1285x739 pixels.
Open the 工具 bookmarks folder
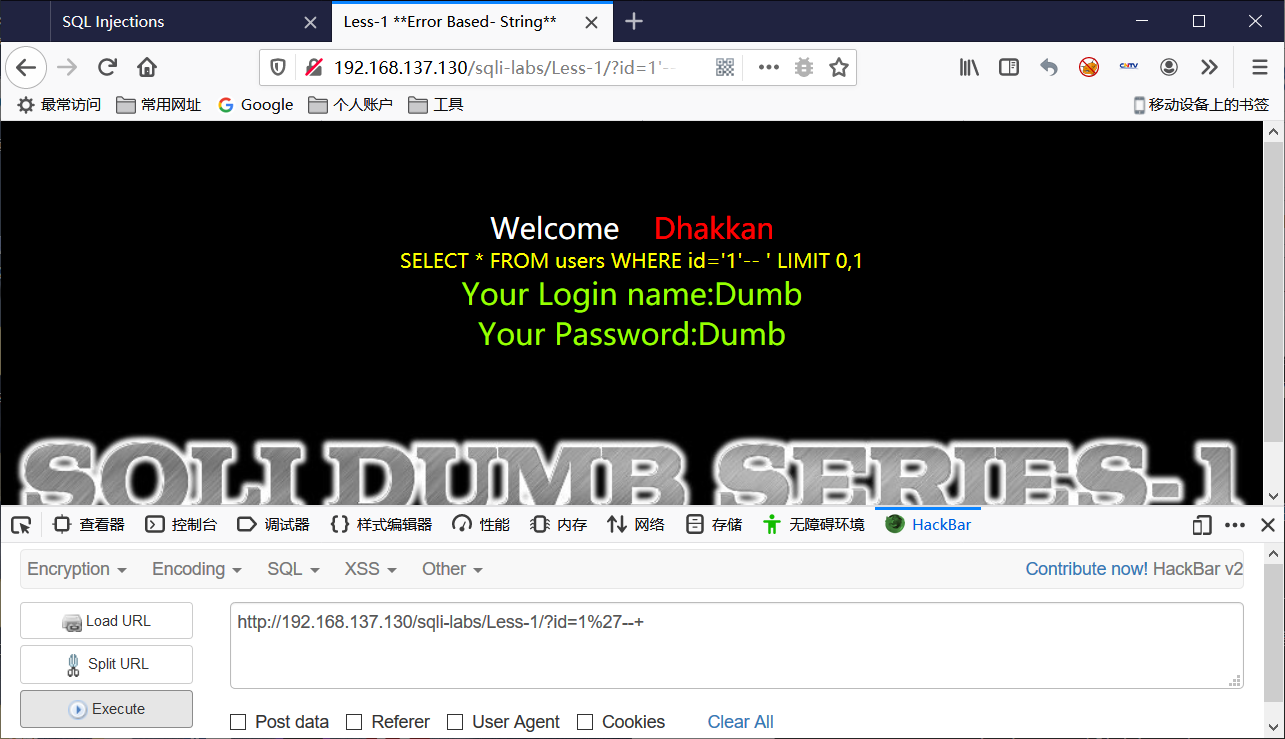(x=436, y=105)
